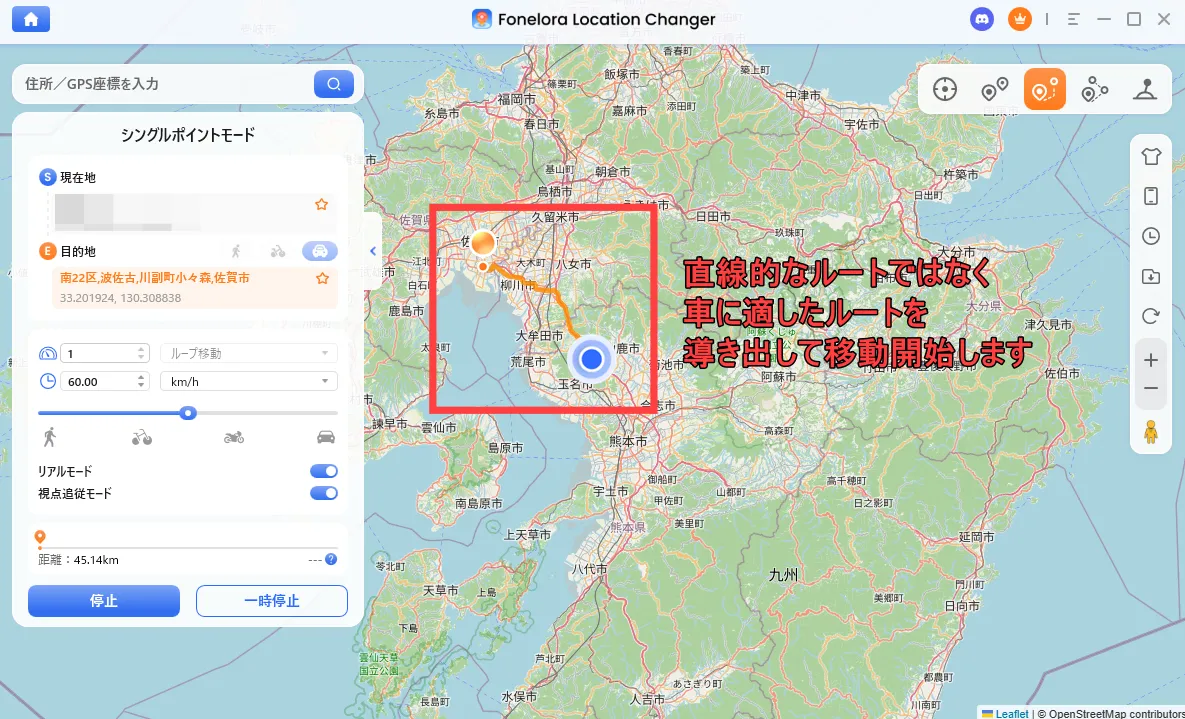Select jump teleport mode icon

coord(995,89)
